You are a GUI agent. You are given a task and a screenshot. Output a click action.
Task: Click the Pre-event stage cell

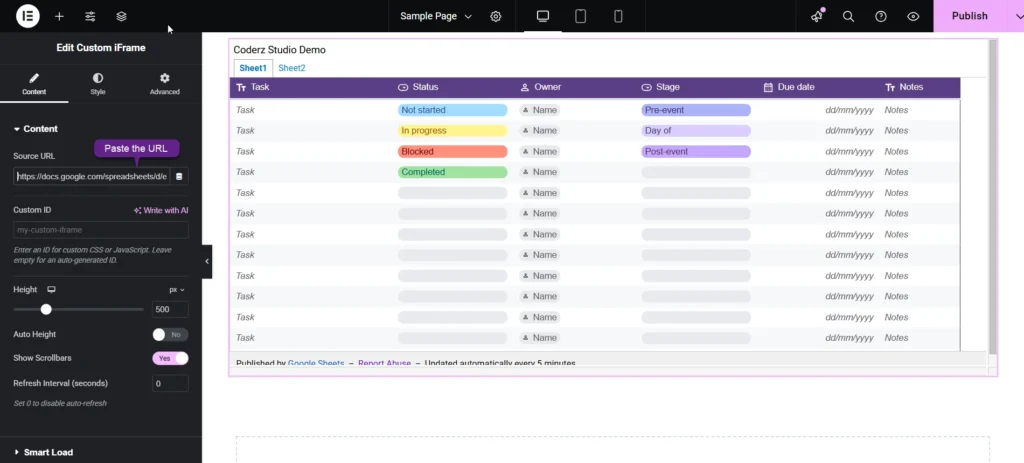(x=696, y=110)
